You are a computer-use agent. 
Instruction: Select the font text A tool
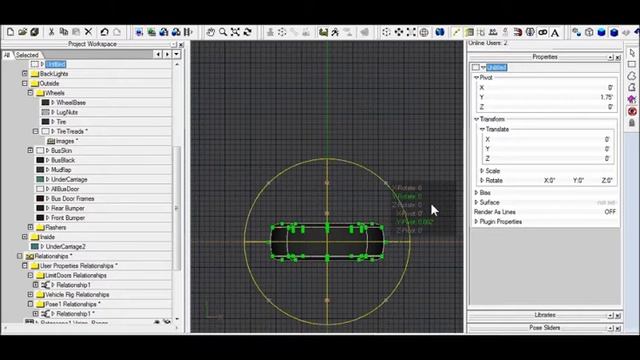click(555, 32)
